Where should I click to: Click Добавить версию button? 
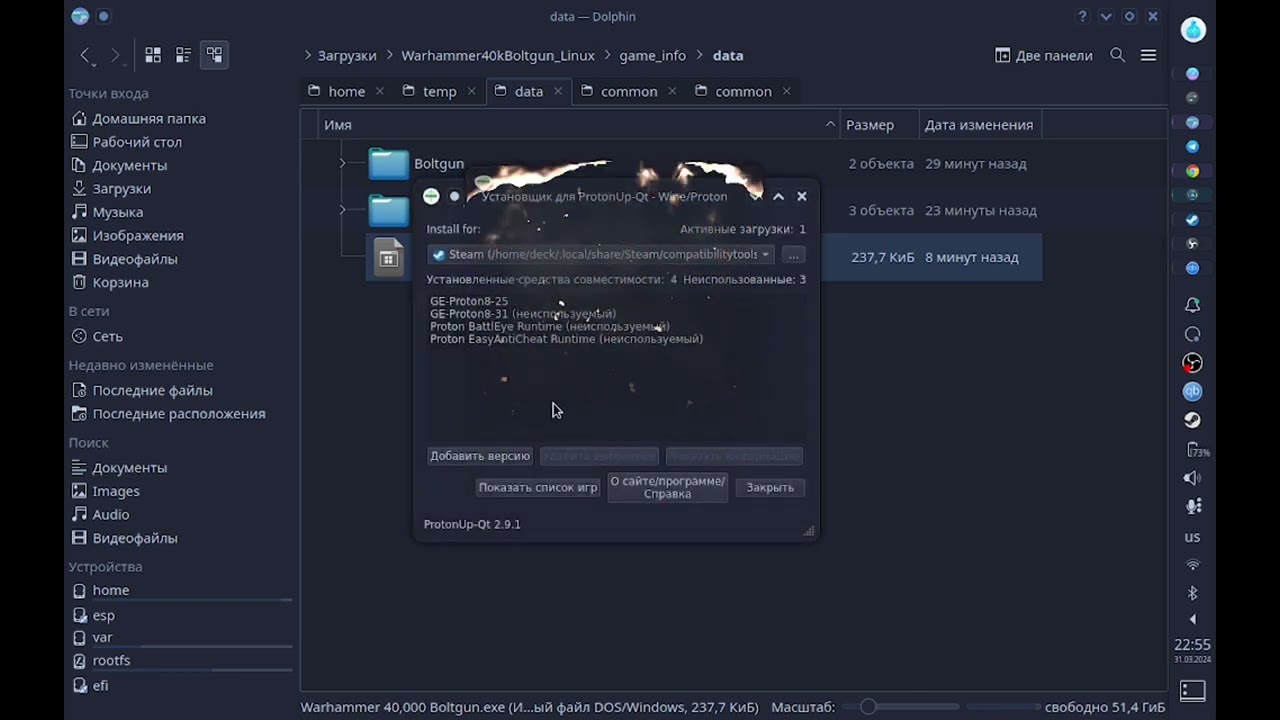(x=480, y=456)
